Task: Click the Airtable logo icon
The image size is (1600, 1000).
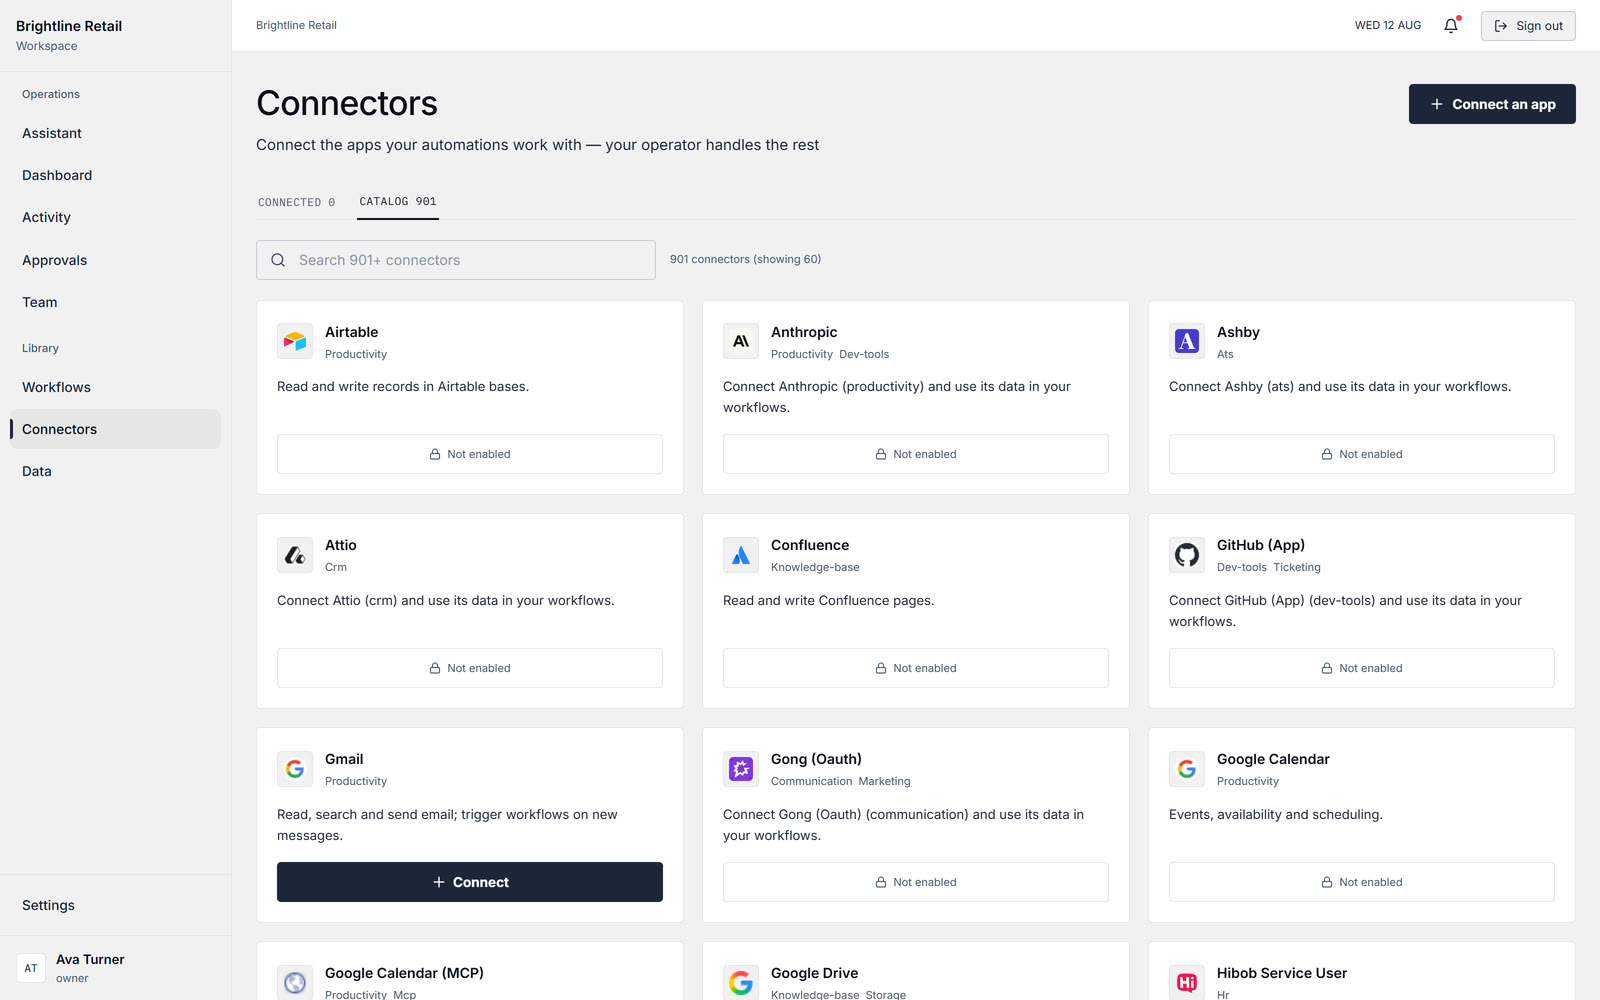Action: point(295,341)
